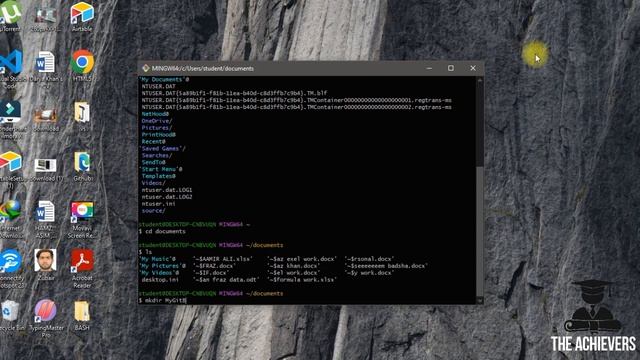Open the Github folder on desktop
Screen dimensions: 640x360
coord(82,165)
